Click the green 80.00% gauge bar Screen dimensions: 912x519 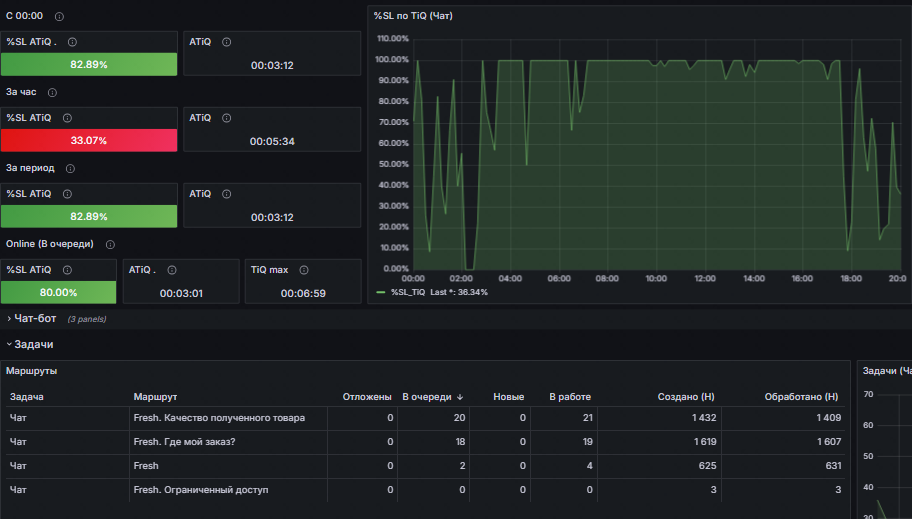tap(58, 292)
